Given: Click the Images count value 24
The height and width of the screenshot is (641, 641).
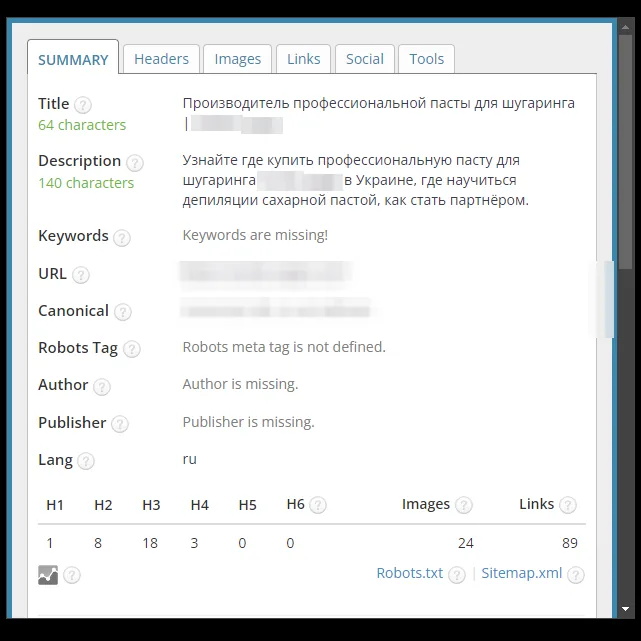Looking at the screenshot, I should tap(466, 543).
